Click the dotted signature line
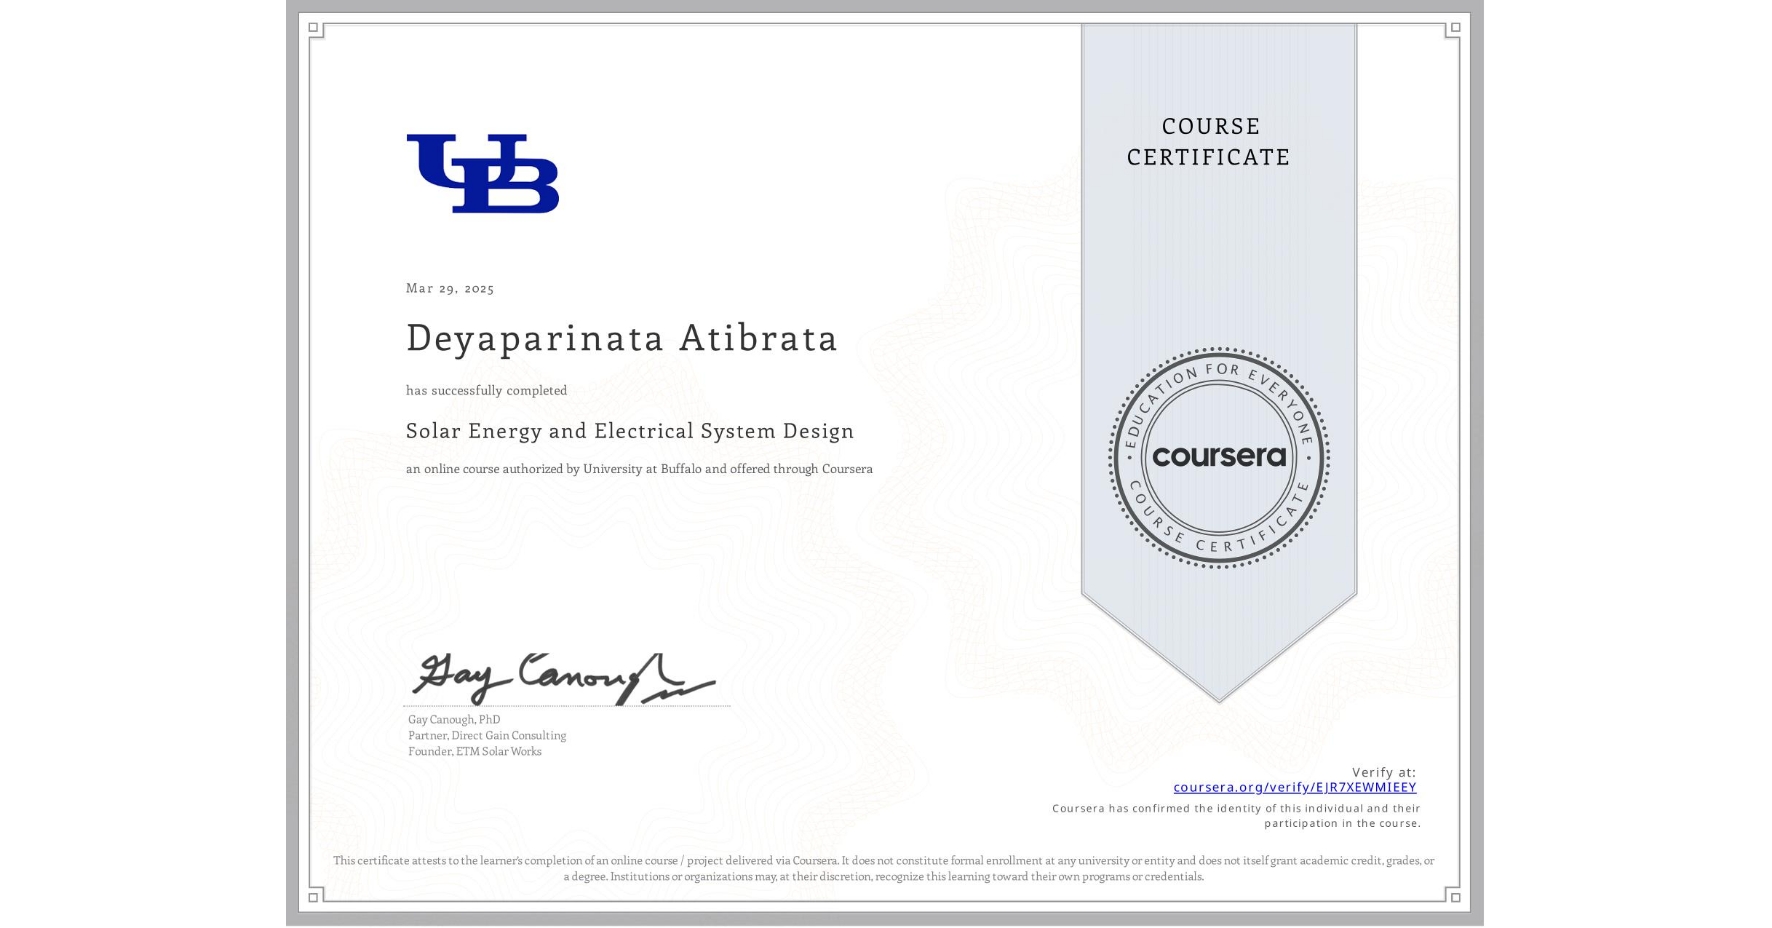Viewport: 1772px width, 928px height. pos(567,705)
